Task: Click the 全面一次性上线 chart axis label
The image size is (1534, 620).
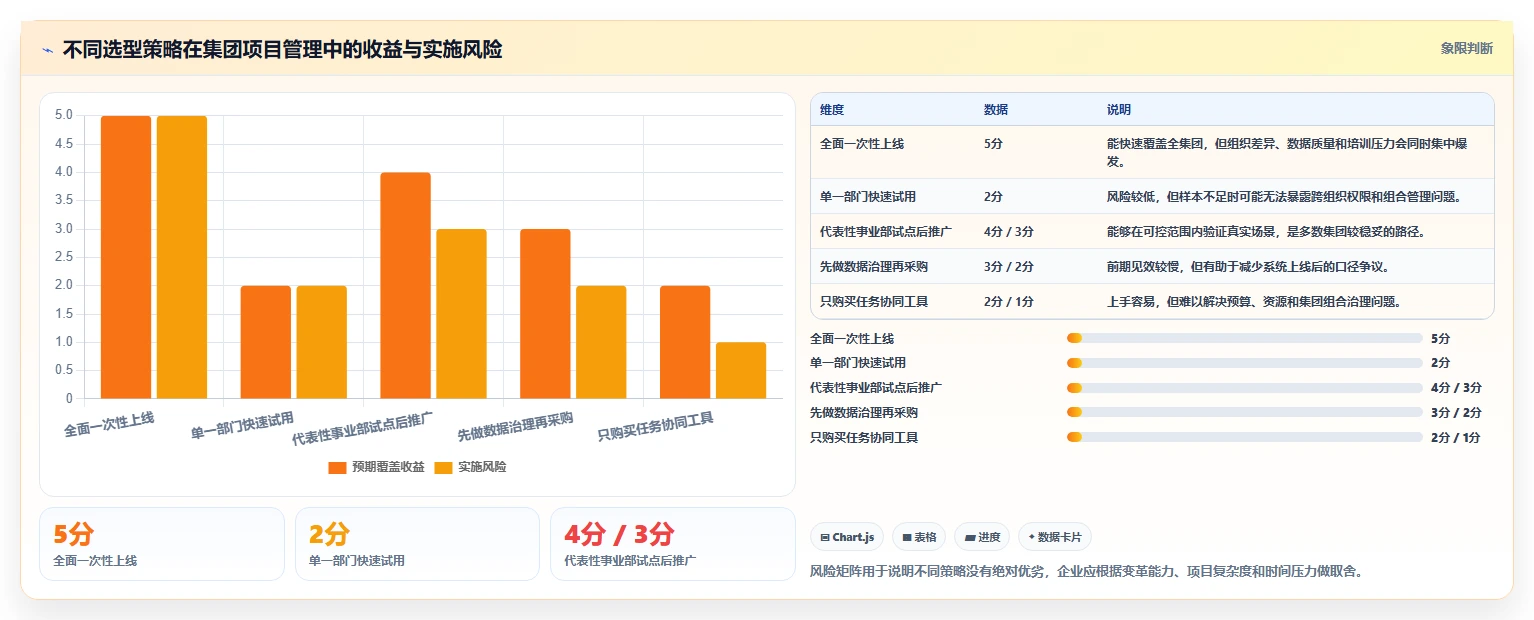Action: pos(109,425)
